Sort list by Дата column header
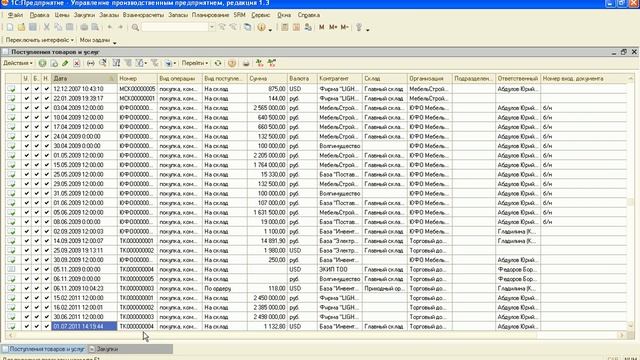The image size is (640, 360). pyautogui.click(x=84, y=78)
